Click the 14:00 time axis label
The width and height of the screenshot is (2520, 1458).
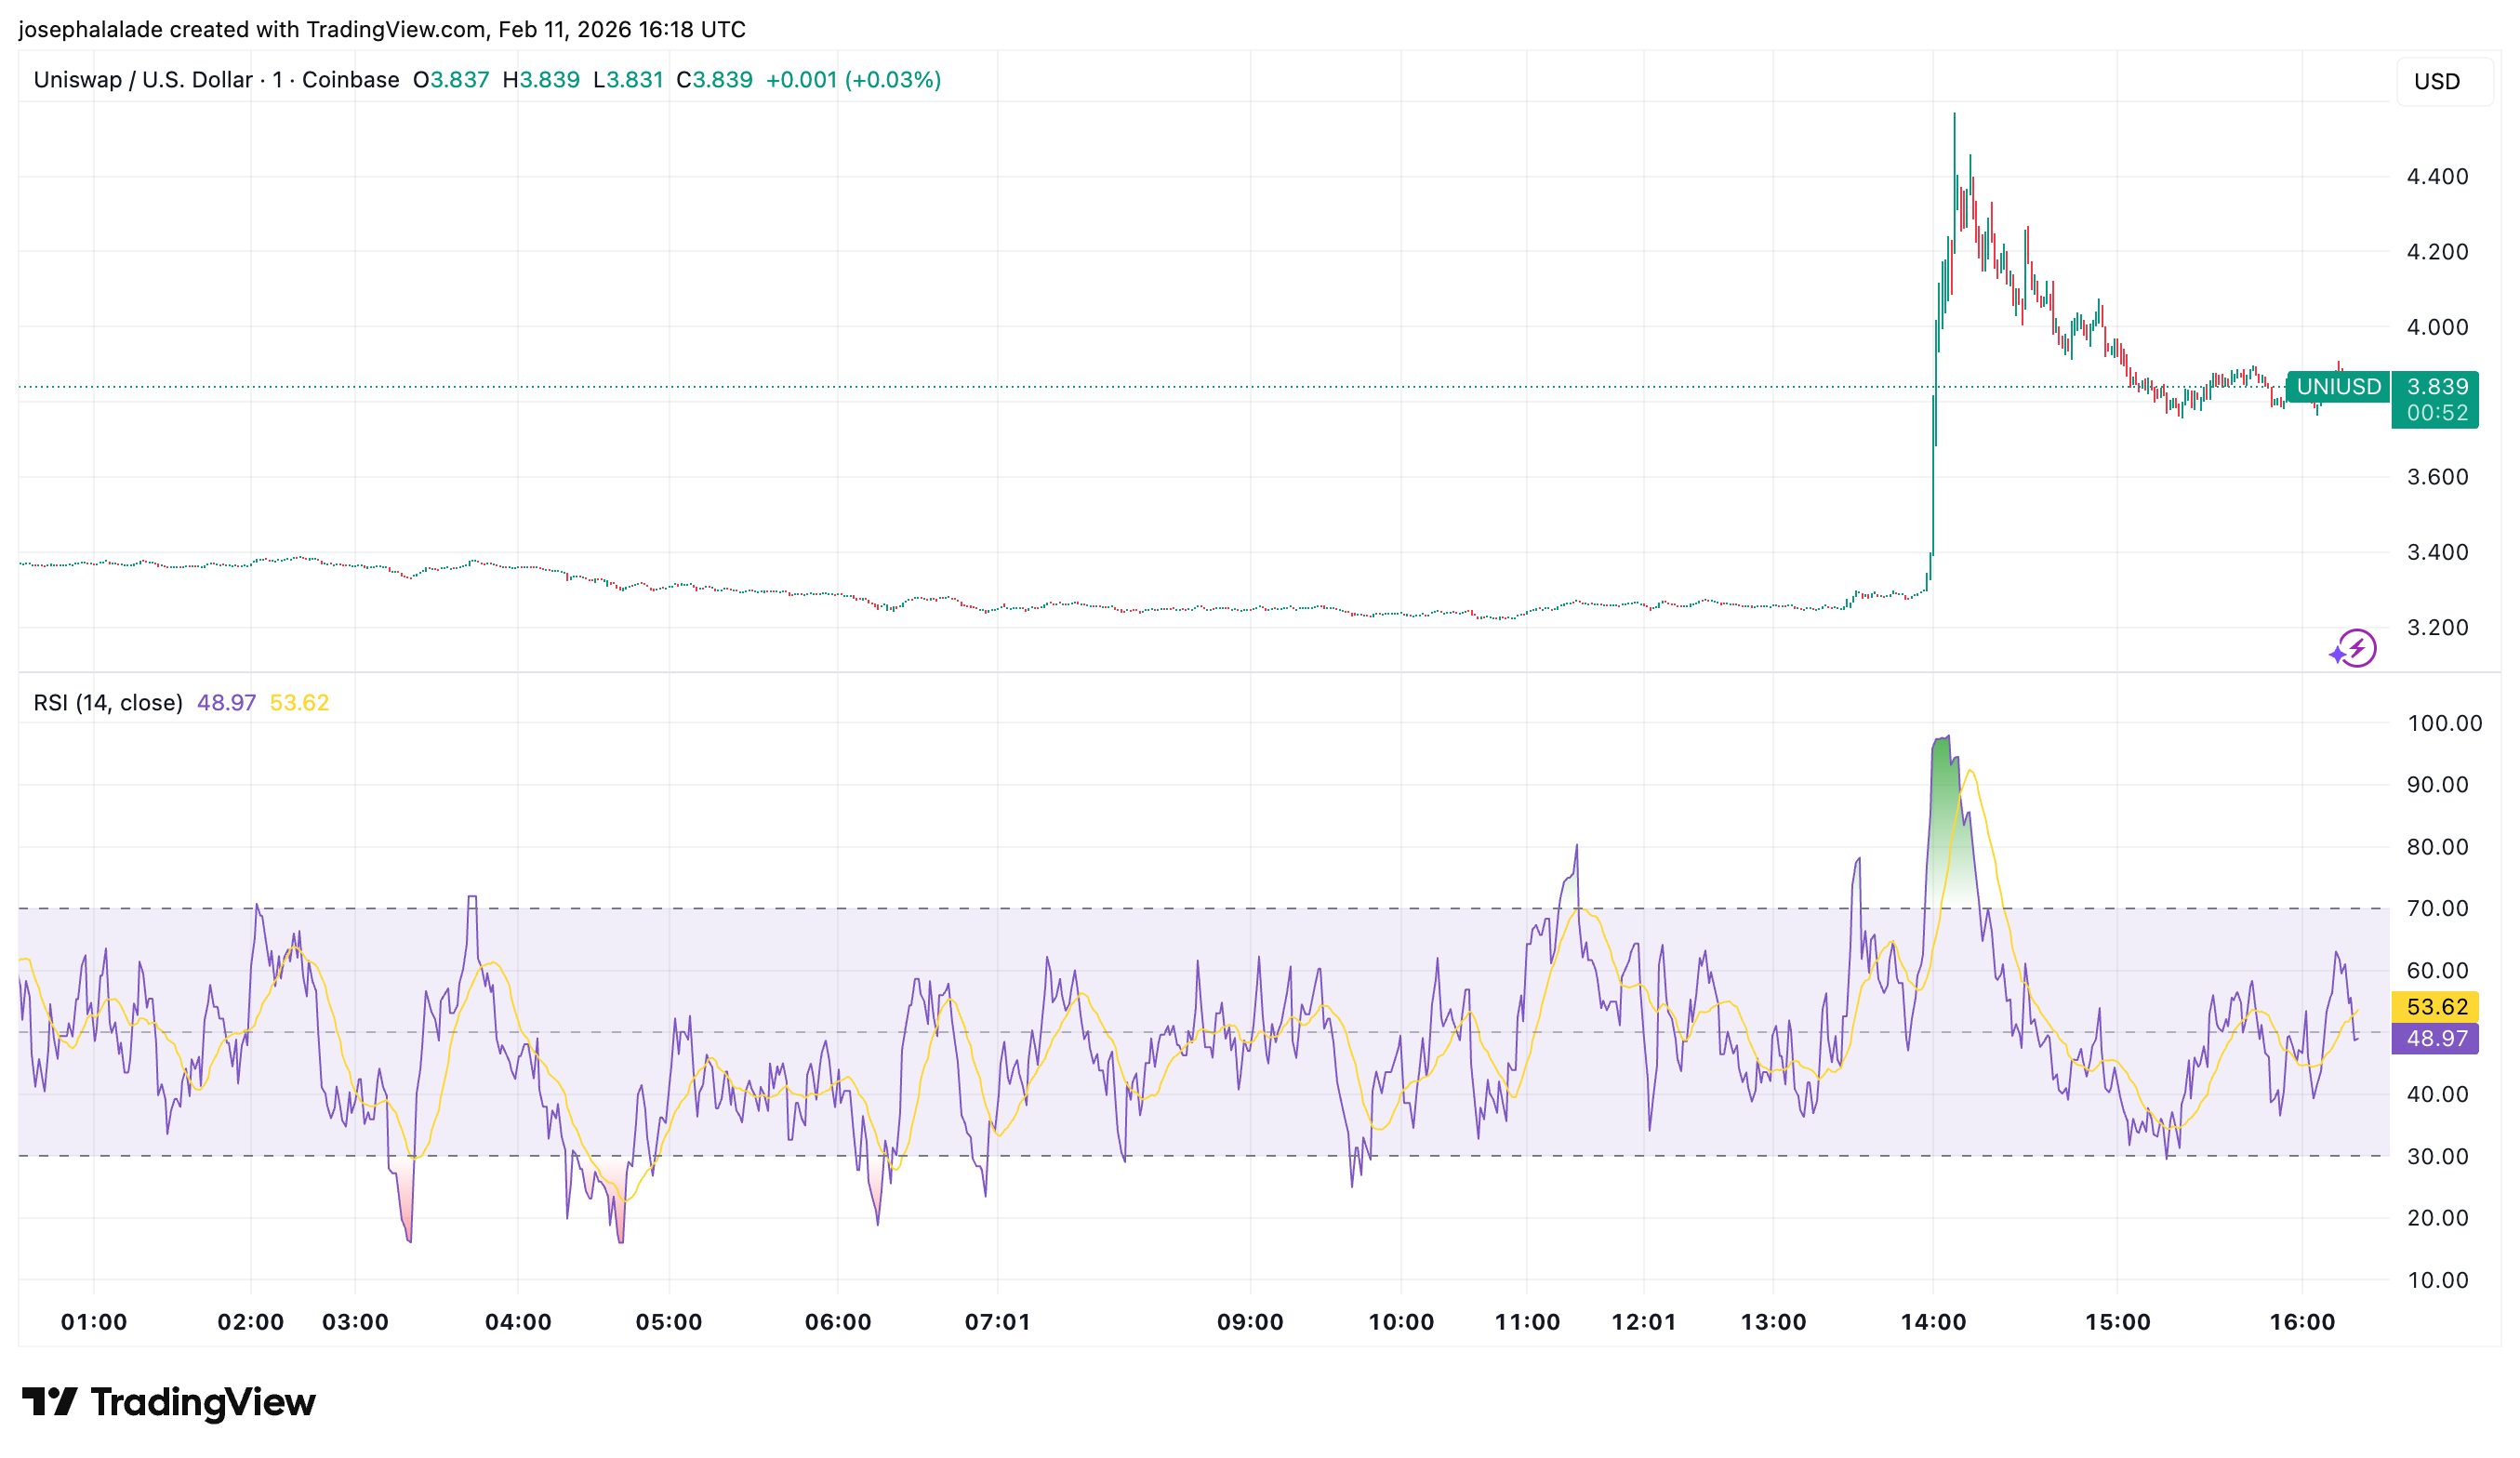pos(1933,1322)
